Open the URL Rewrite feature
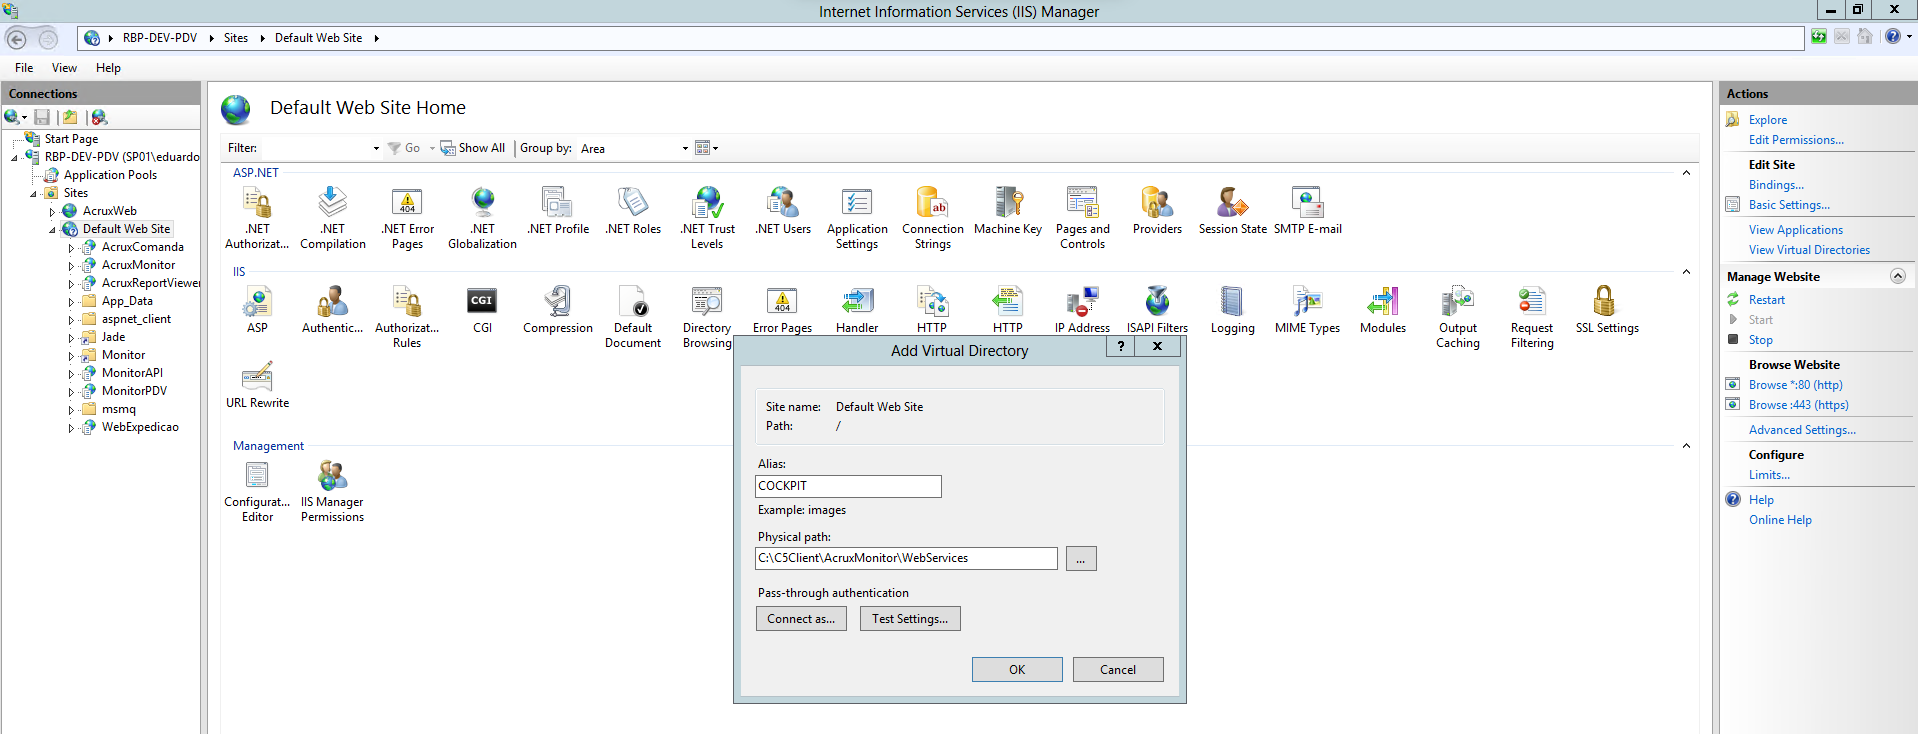This screenshot has height=734, width=1918. pyautogui.click(x=257, y=385)
